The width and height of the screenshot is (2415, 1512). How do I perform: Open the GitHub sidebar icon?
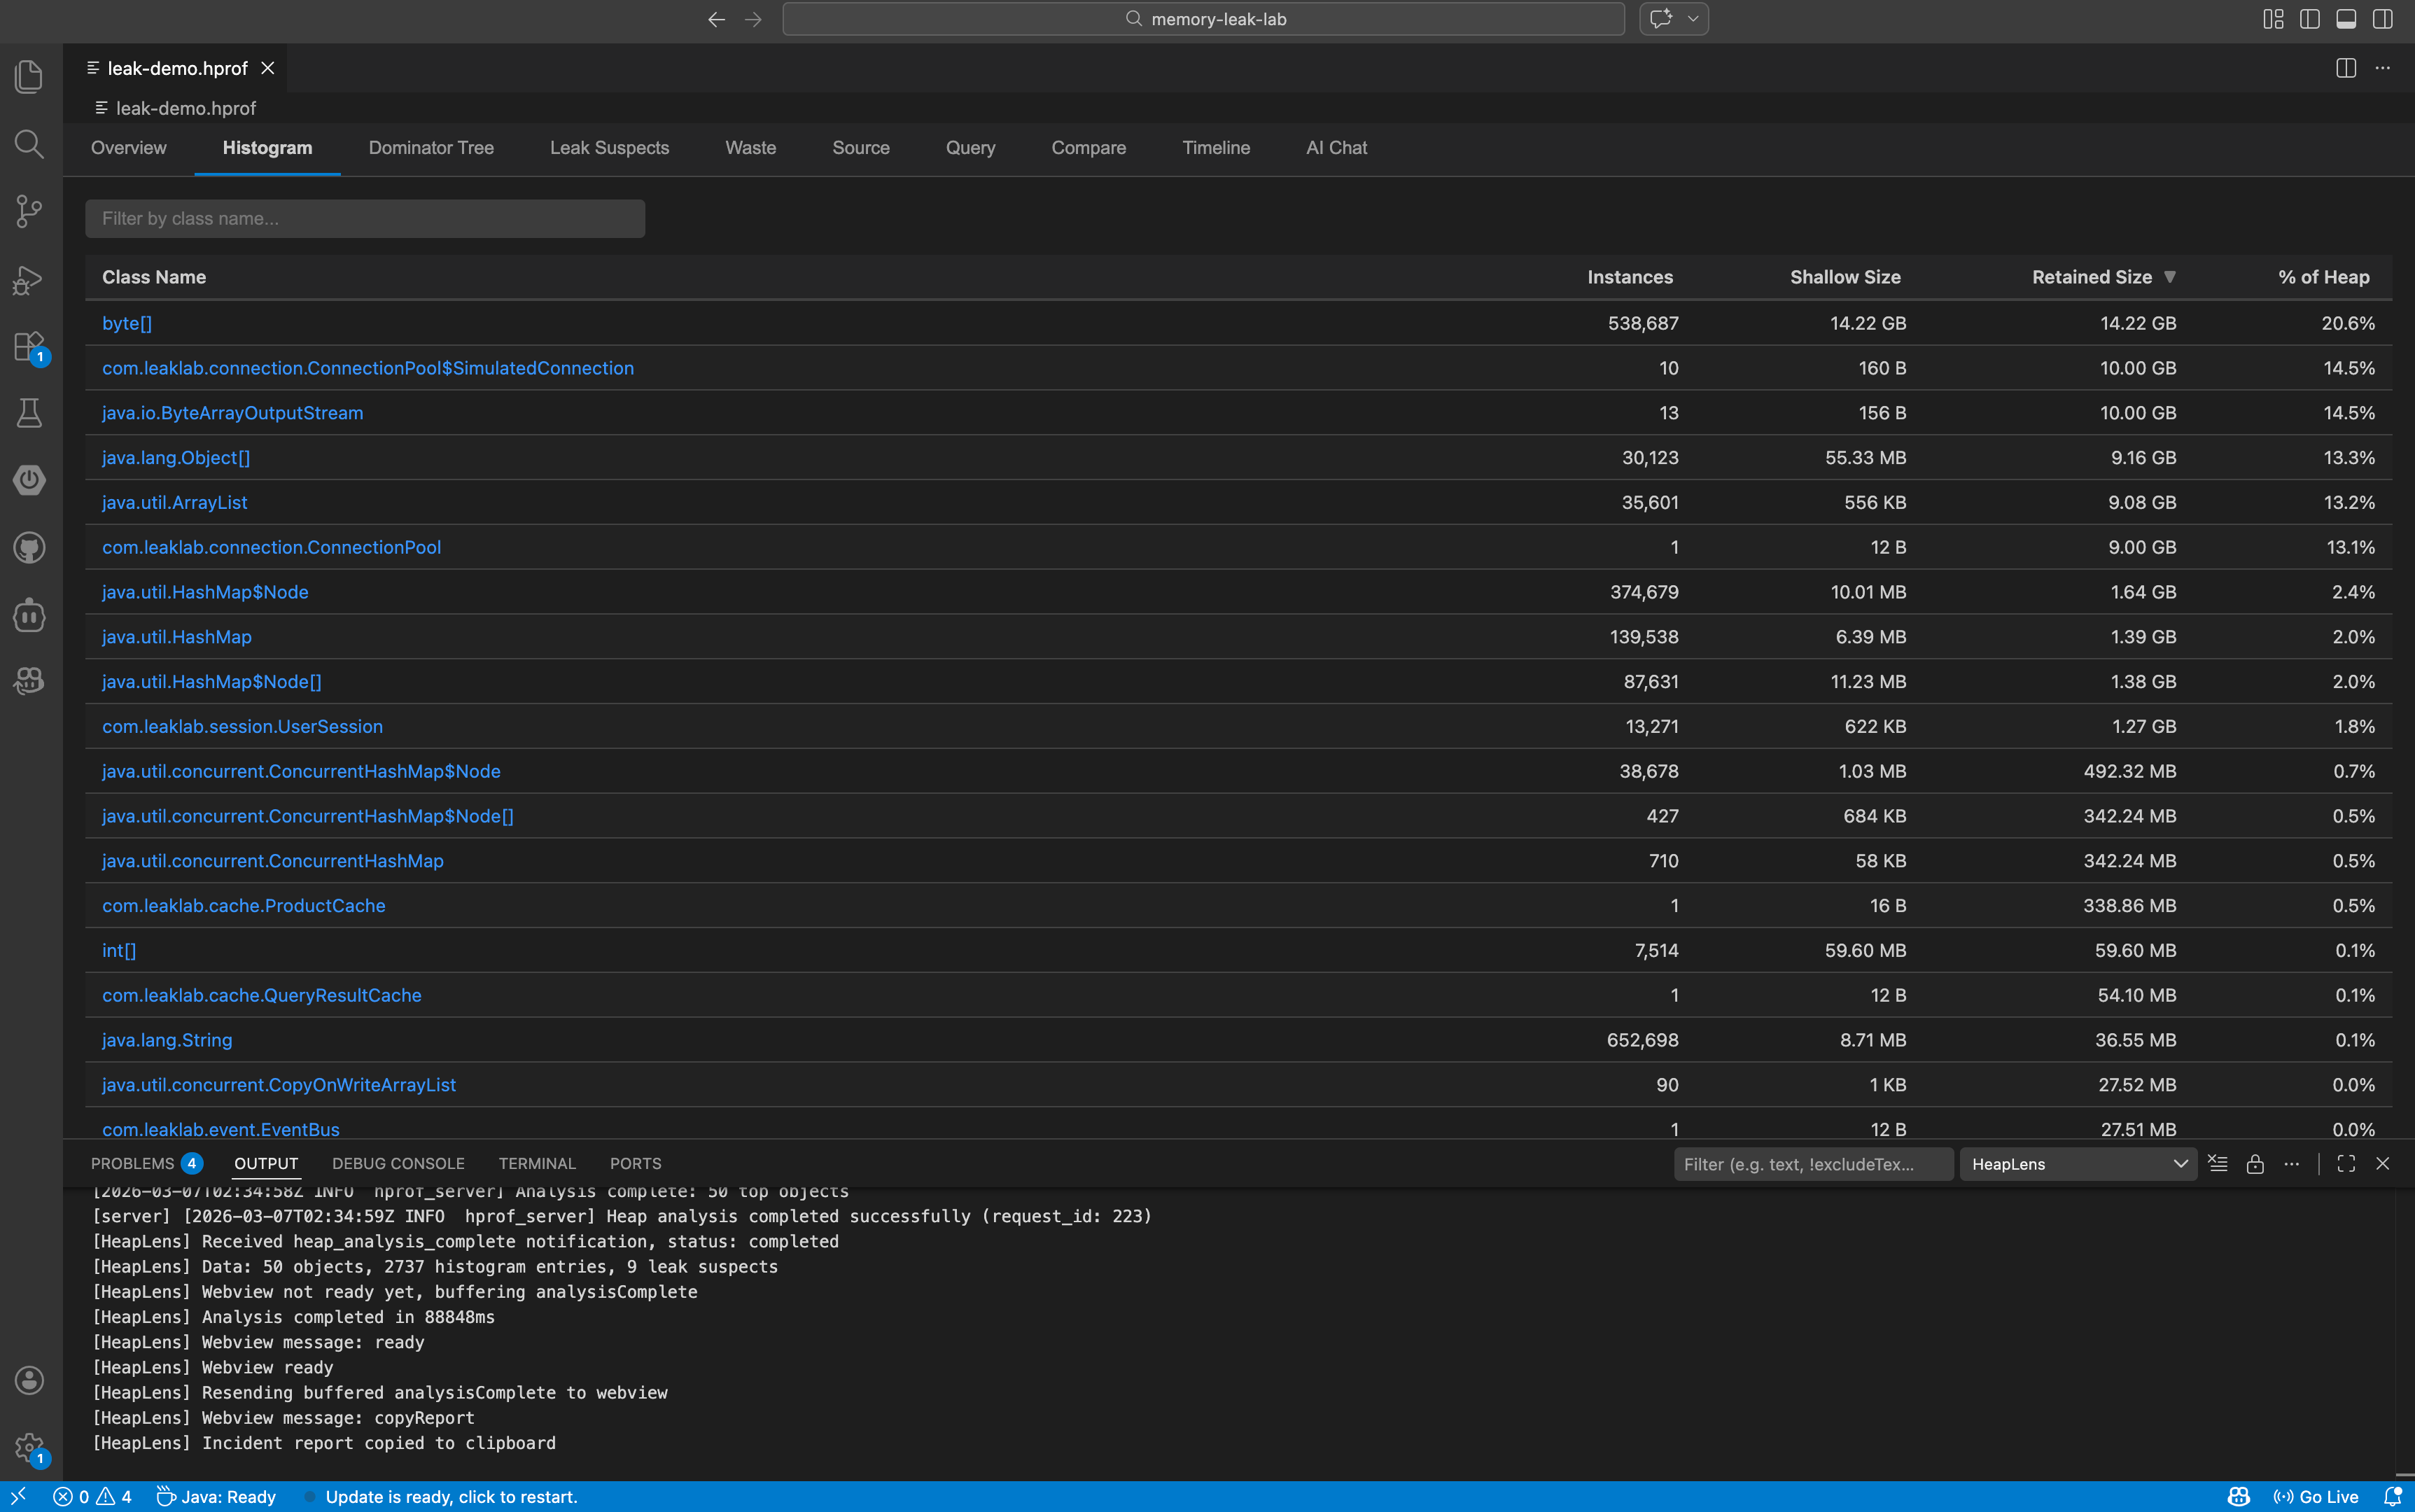29,548
